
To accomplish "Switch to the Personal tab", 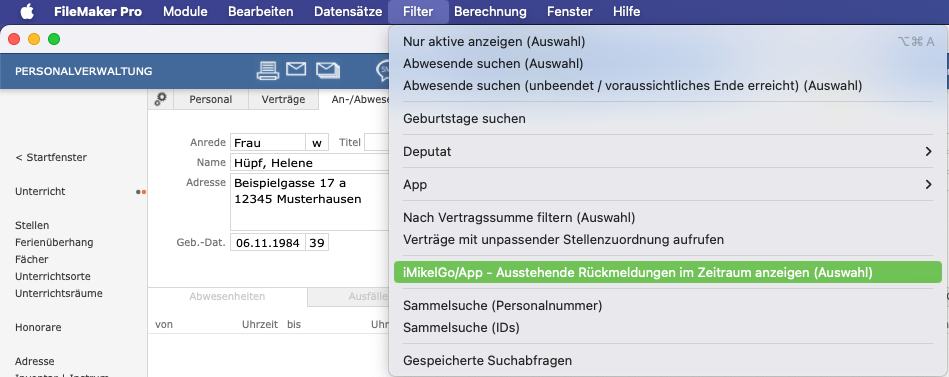I will click(x=211, y=100).
